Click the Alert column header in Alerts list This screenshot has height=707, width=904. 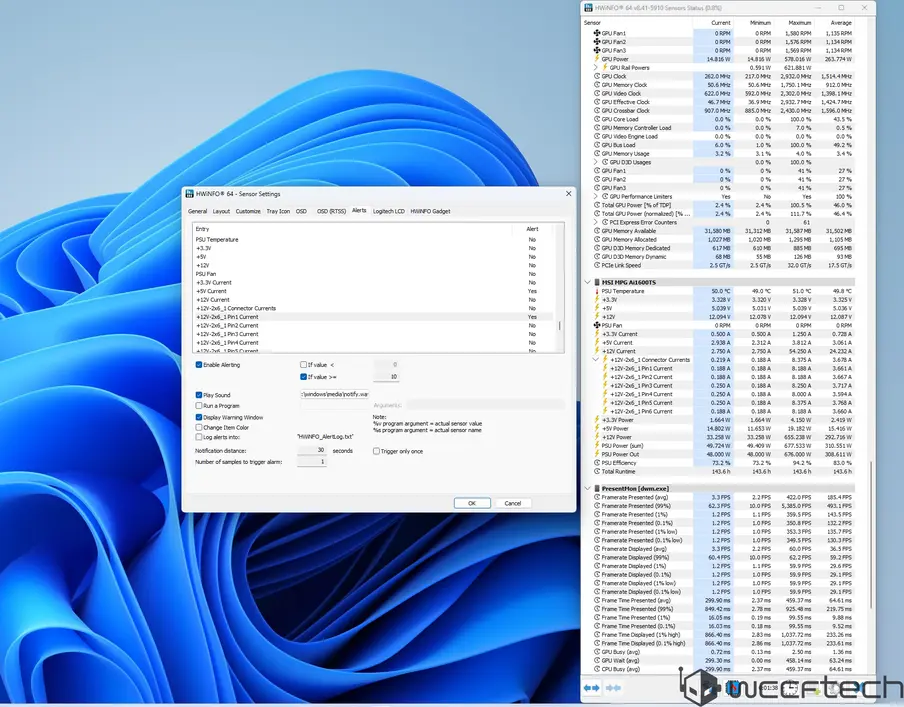click(532, 229)
